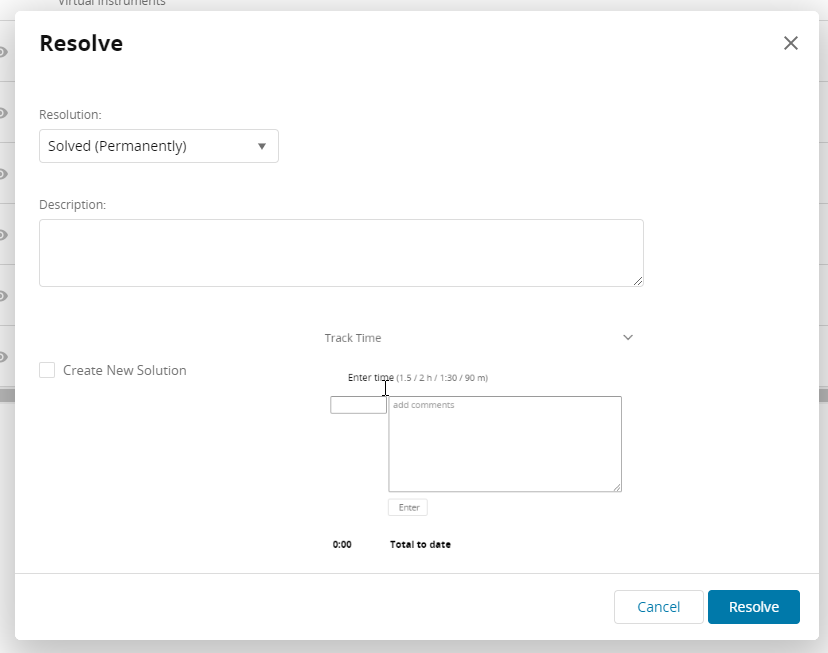
Task: Click the Create New Solution label
Action: click(x=125, y=370)
